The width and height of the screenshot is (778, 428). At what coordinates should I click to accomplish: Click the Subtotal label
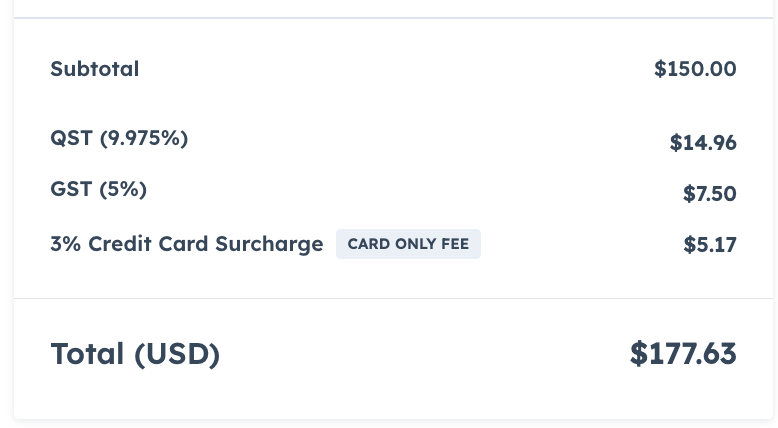[95, 69]
